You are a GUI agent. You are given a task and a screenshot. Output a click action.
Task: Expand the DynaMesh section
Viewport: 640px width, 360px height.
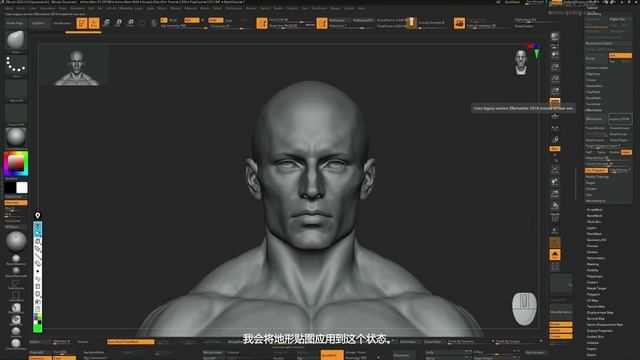(x=594, y=98)
